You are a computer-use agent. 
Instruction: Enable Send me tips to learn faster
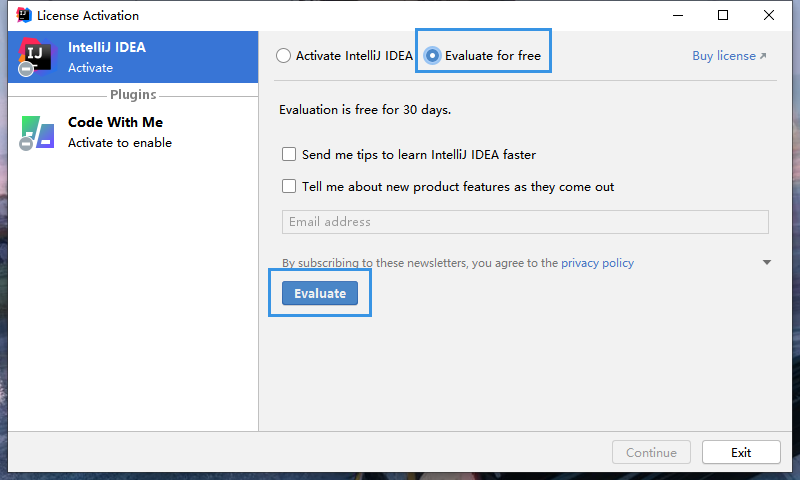click(289, 155)
